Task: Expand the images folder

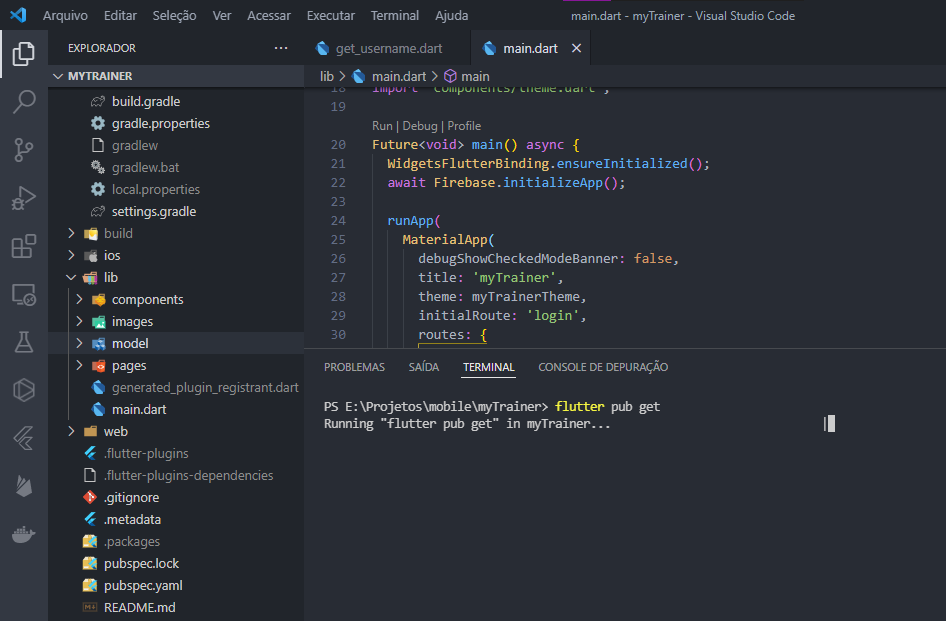Action: 79,321
